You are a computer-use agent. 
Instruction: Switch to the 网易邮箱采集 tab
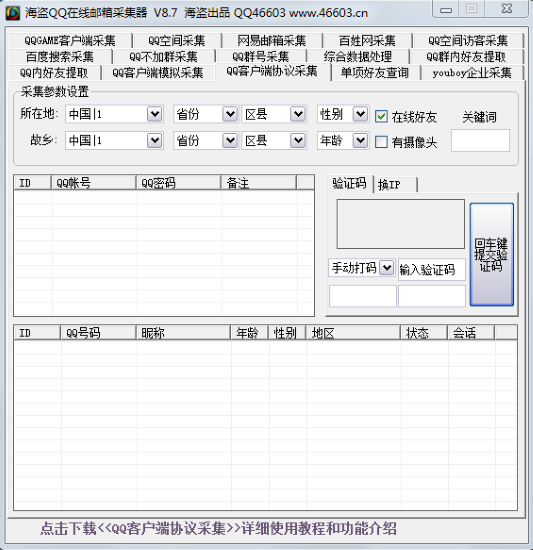272,41
